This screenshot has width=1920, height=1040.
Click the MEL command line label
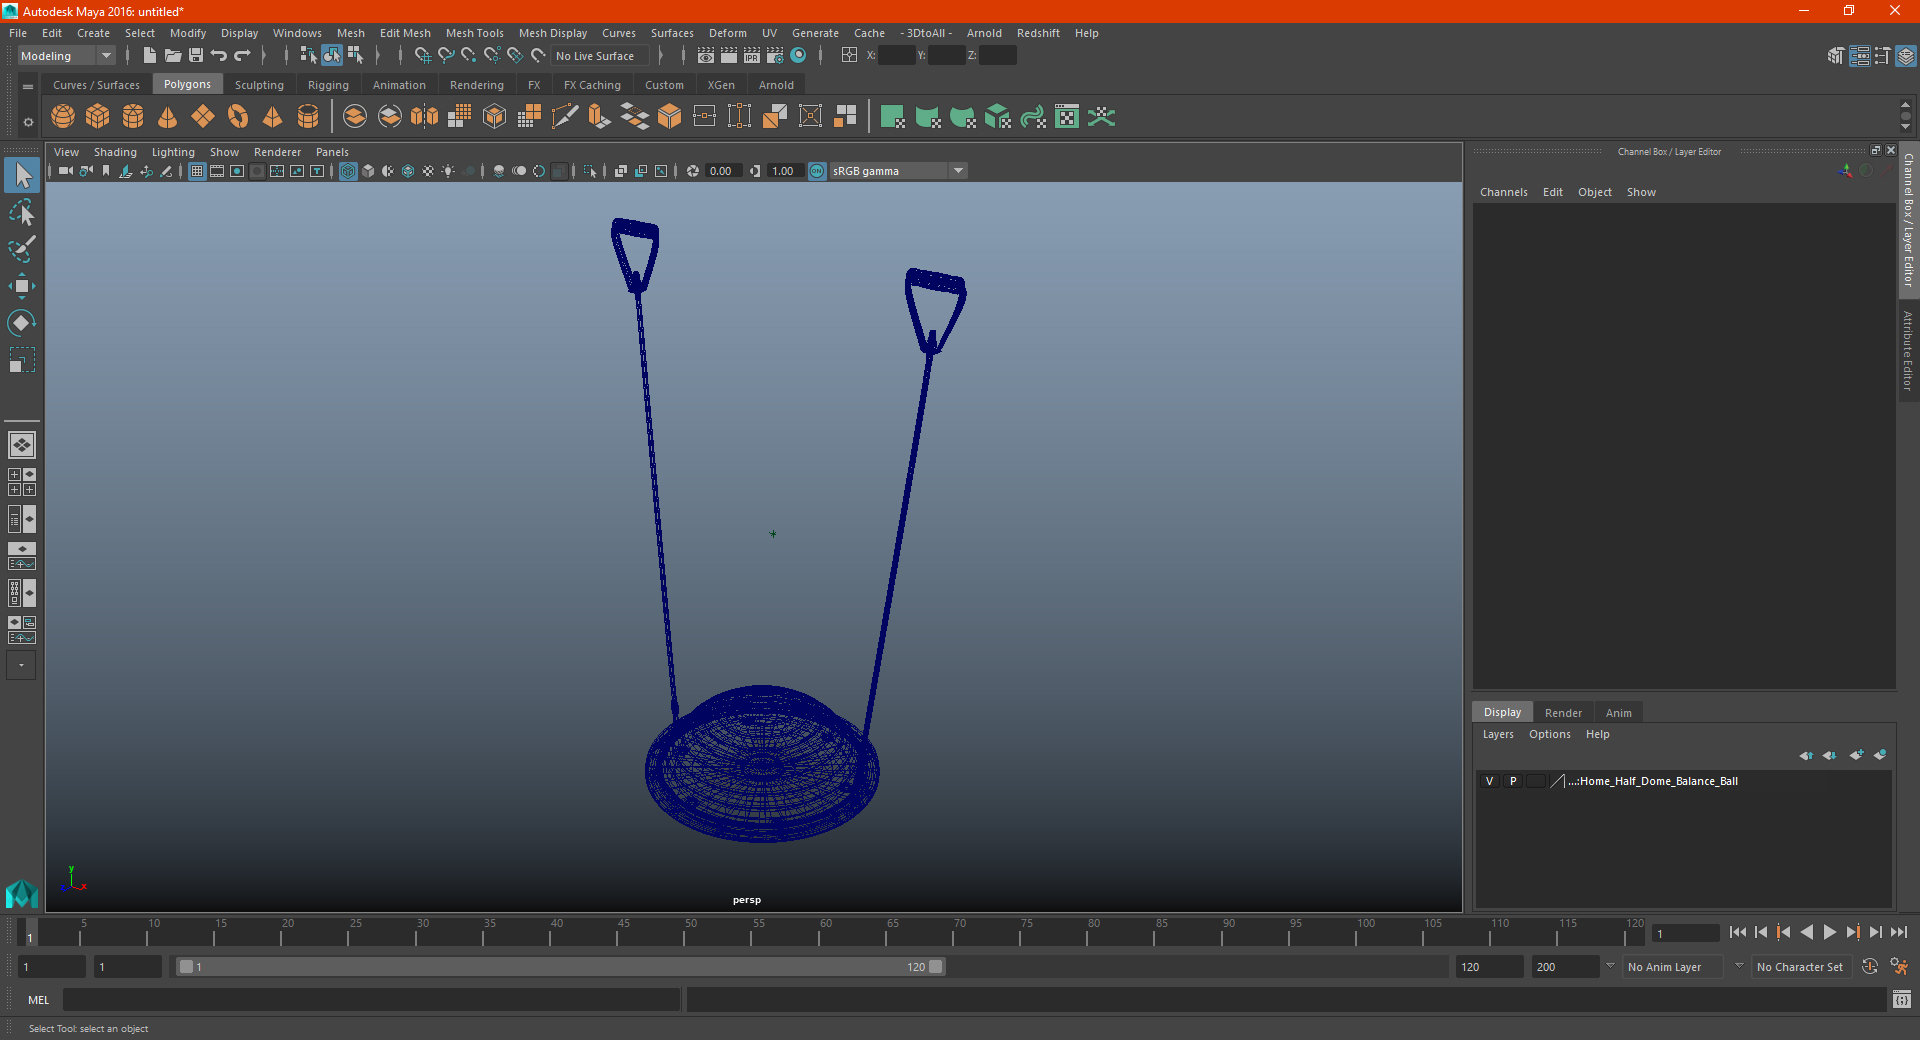38,1000
